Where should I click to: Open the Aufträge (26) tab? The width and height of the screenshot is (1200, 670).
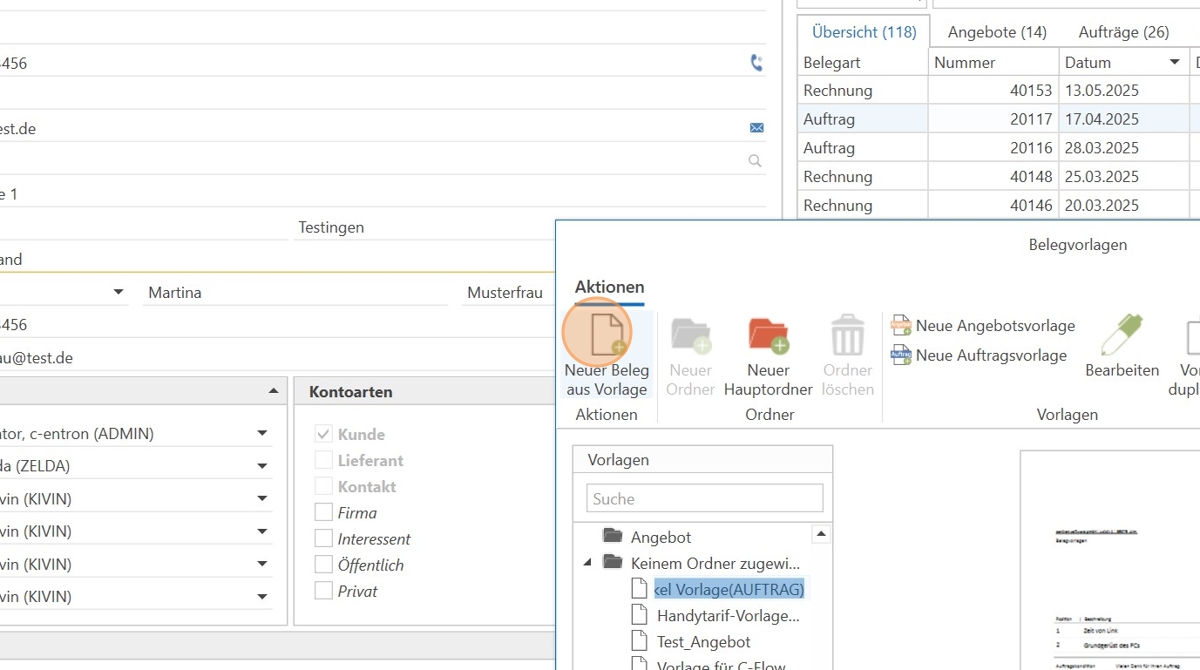[x=1123, y=32]
